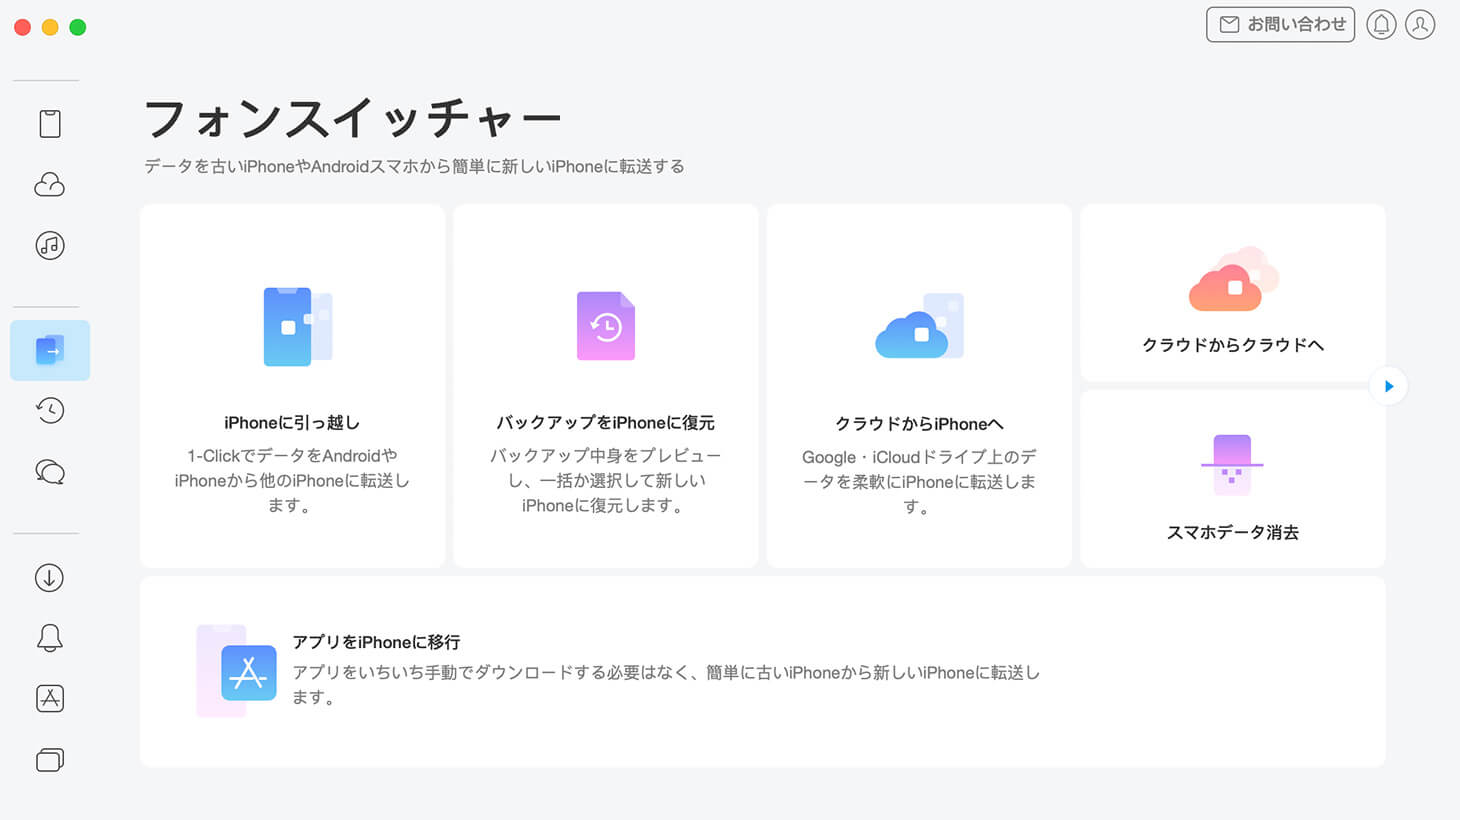Image resolution: width=1460 pixels, height=820 pixels.
Task: Open the スマホデータ消去 data erase feature
Action: tap(1232, 479)
